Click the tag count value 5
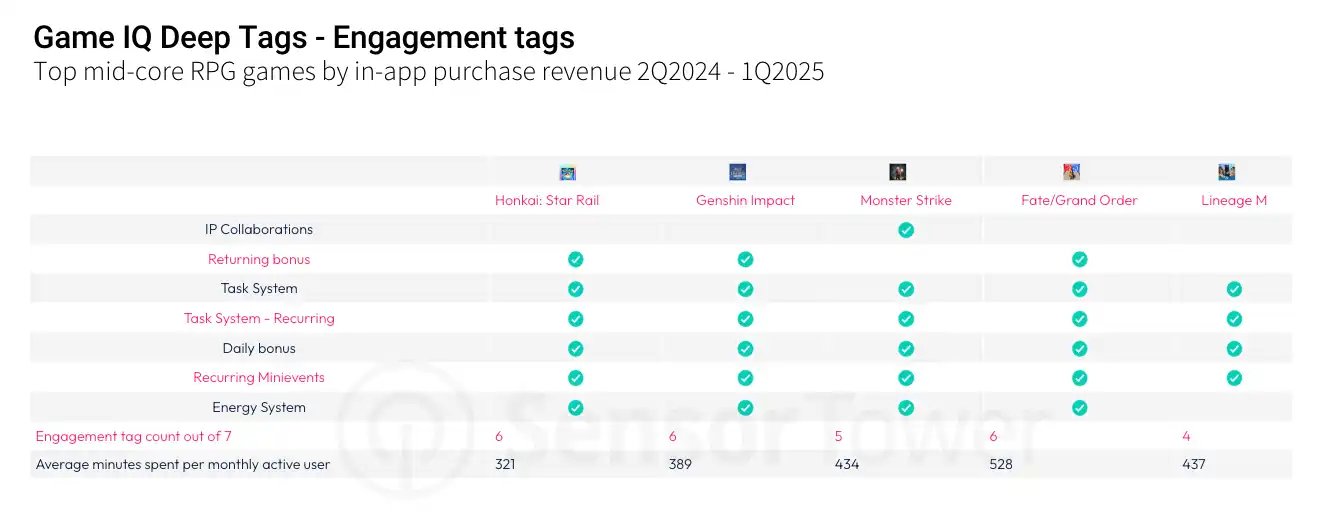This screenshot has width=1326, height=516. [x=839, y=437]
